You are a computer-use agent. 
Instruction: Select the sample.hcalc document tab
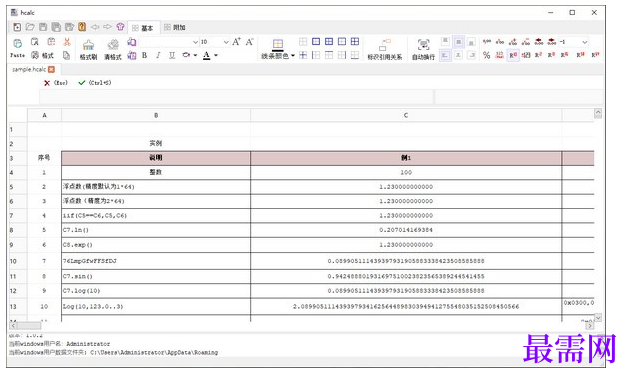pyautogui.click(x=29, y=69)
